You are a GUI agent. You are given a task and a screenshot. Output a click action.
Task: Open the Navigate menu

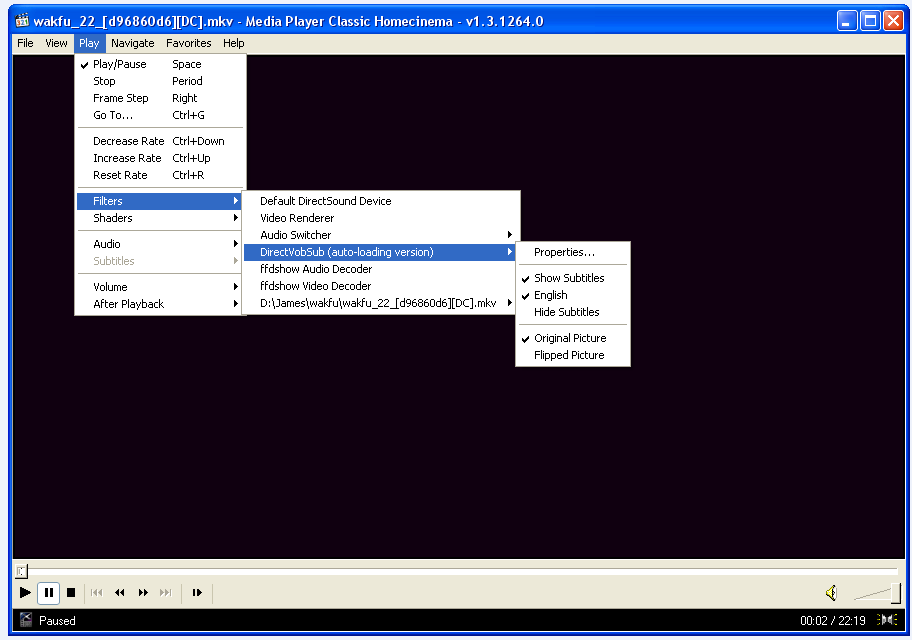(x=133, y=43)
